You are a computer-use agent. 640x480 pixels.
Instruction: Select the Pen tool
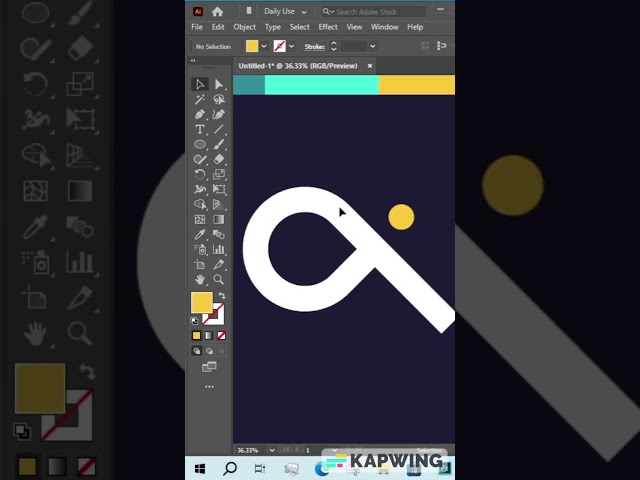[x=200, y=115]
